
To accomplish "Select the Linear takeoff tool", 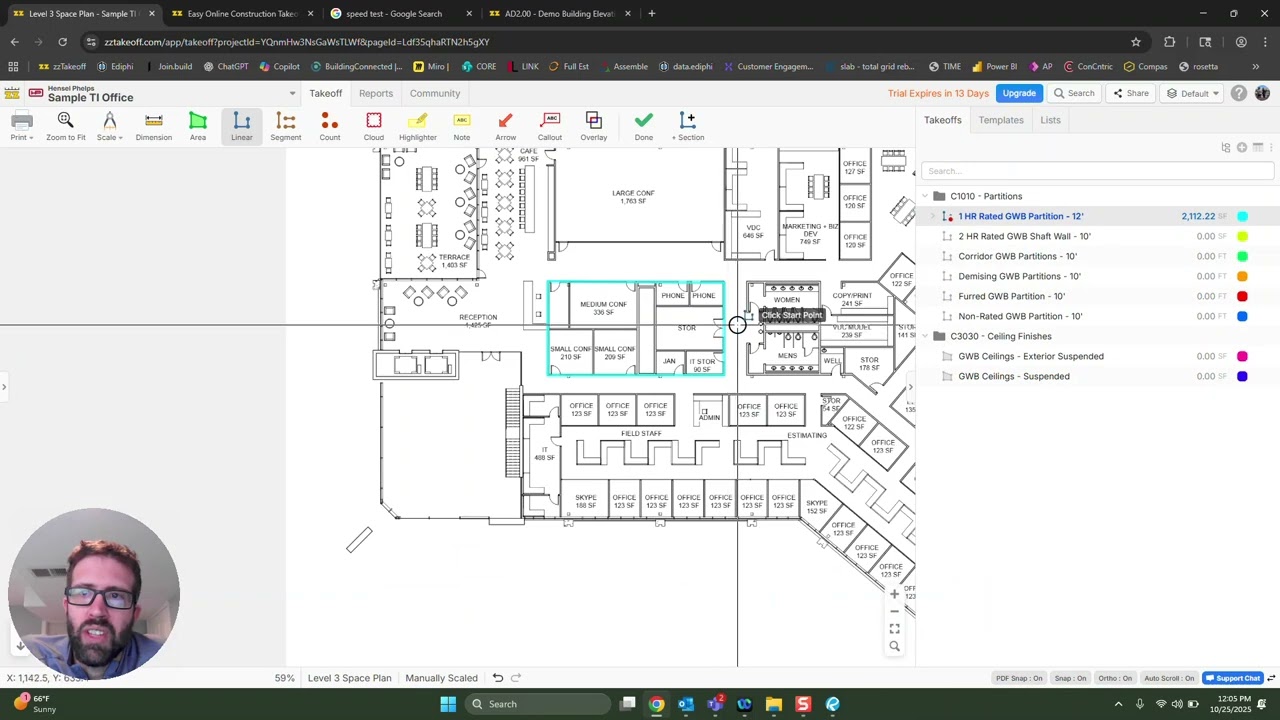I will (x=242, y=126).
